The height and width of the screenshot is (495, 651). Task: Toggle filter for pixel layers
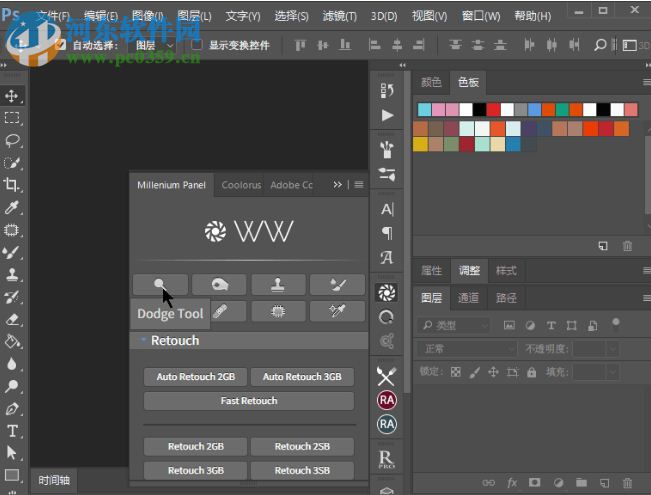[509, 326]
